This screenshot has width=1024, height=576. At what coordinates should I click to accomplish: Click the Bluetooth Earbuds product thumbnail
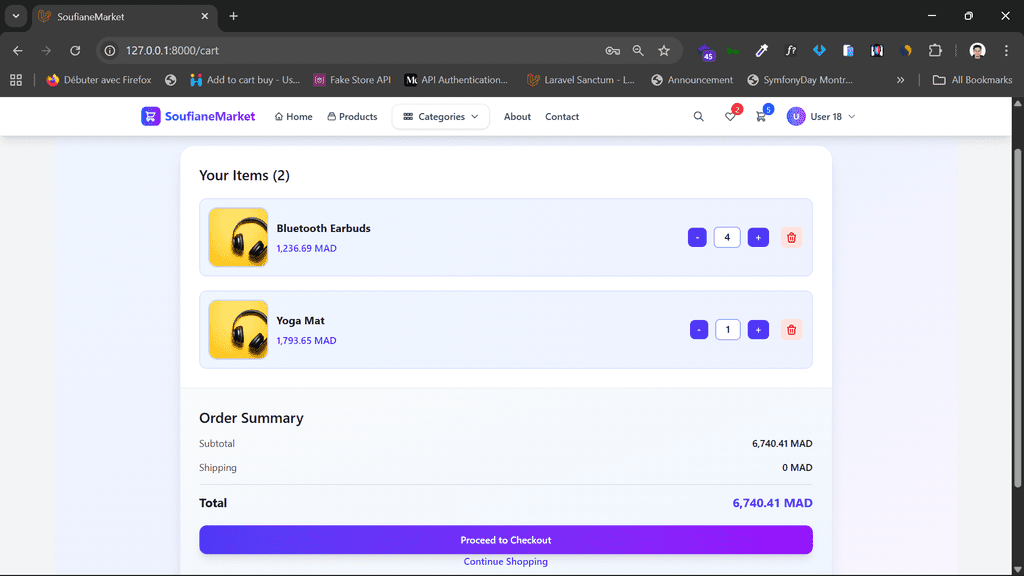pos(238,237)
